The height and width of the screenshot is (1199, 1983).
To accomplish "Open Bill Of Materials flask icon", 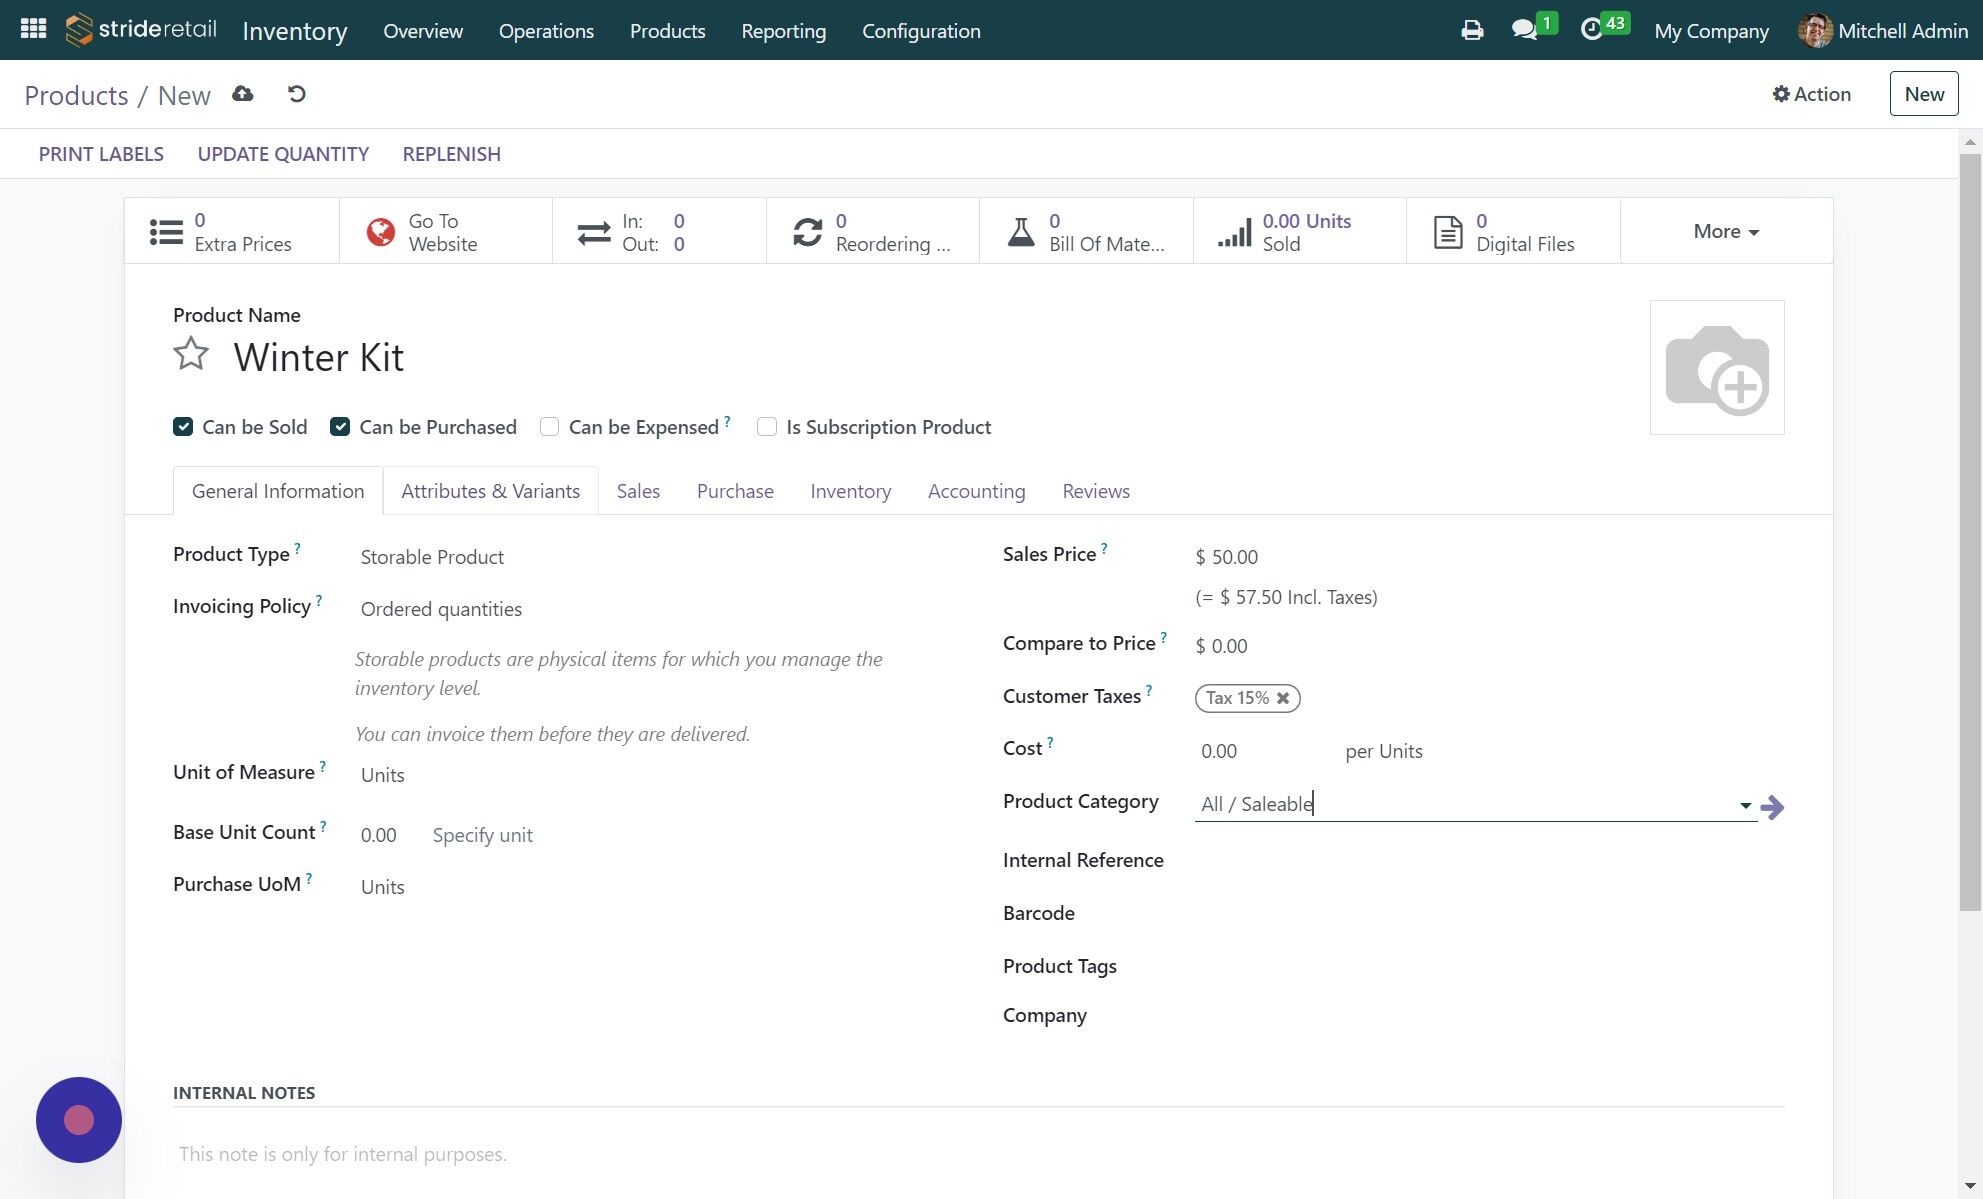I will click(x=1021, y=232).
